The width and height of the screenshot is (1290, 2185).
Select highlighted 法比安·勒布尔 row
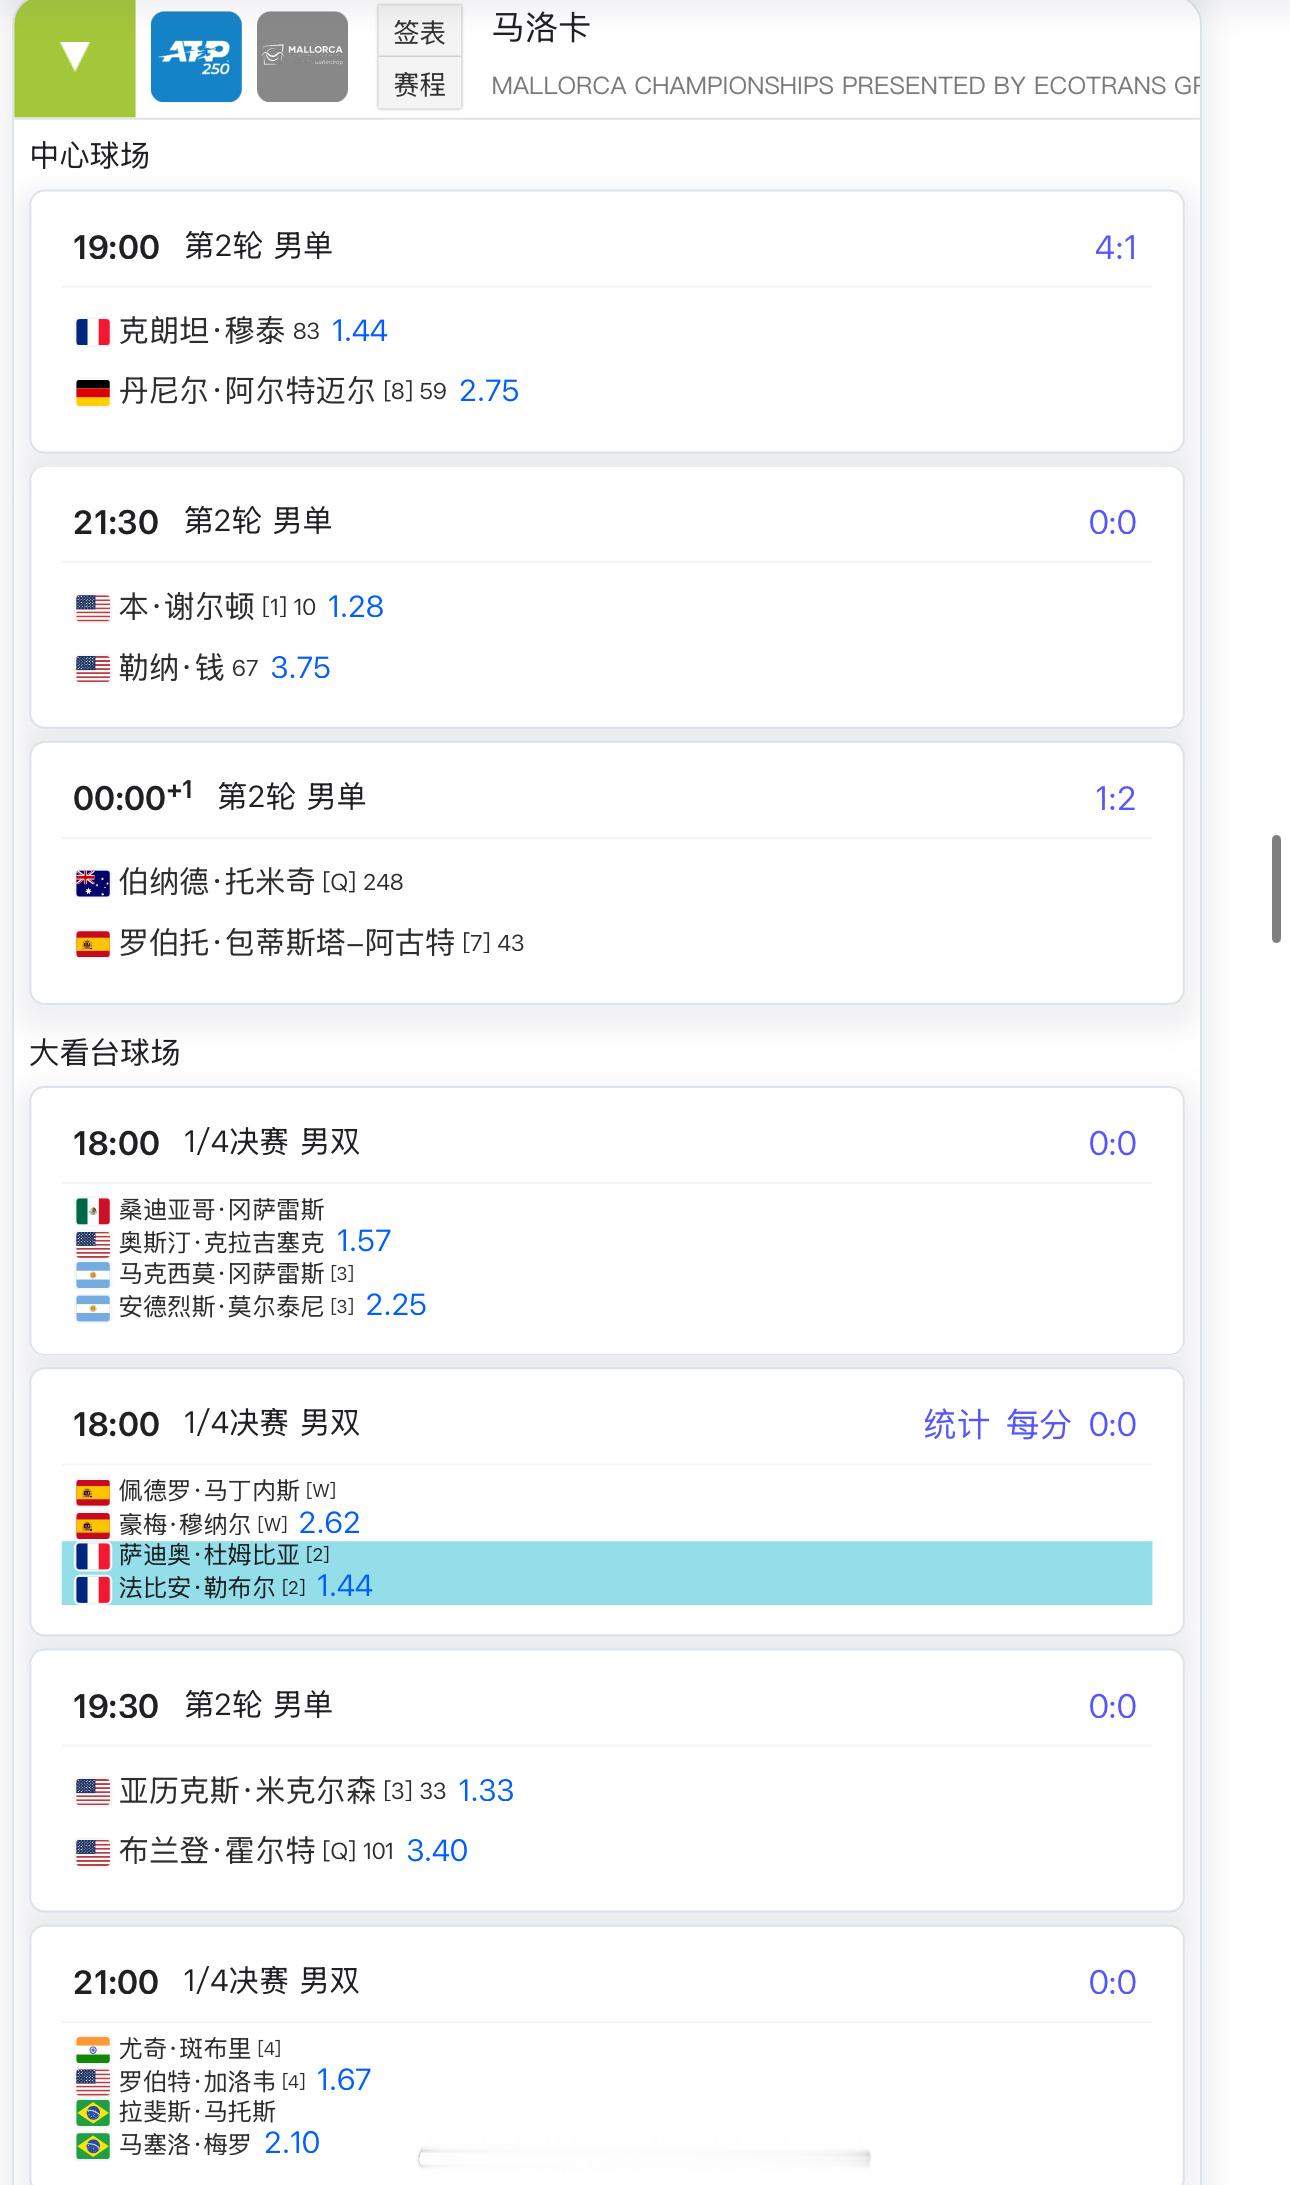[607, 1588]
